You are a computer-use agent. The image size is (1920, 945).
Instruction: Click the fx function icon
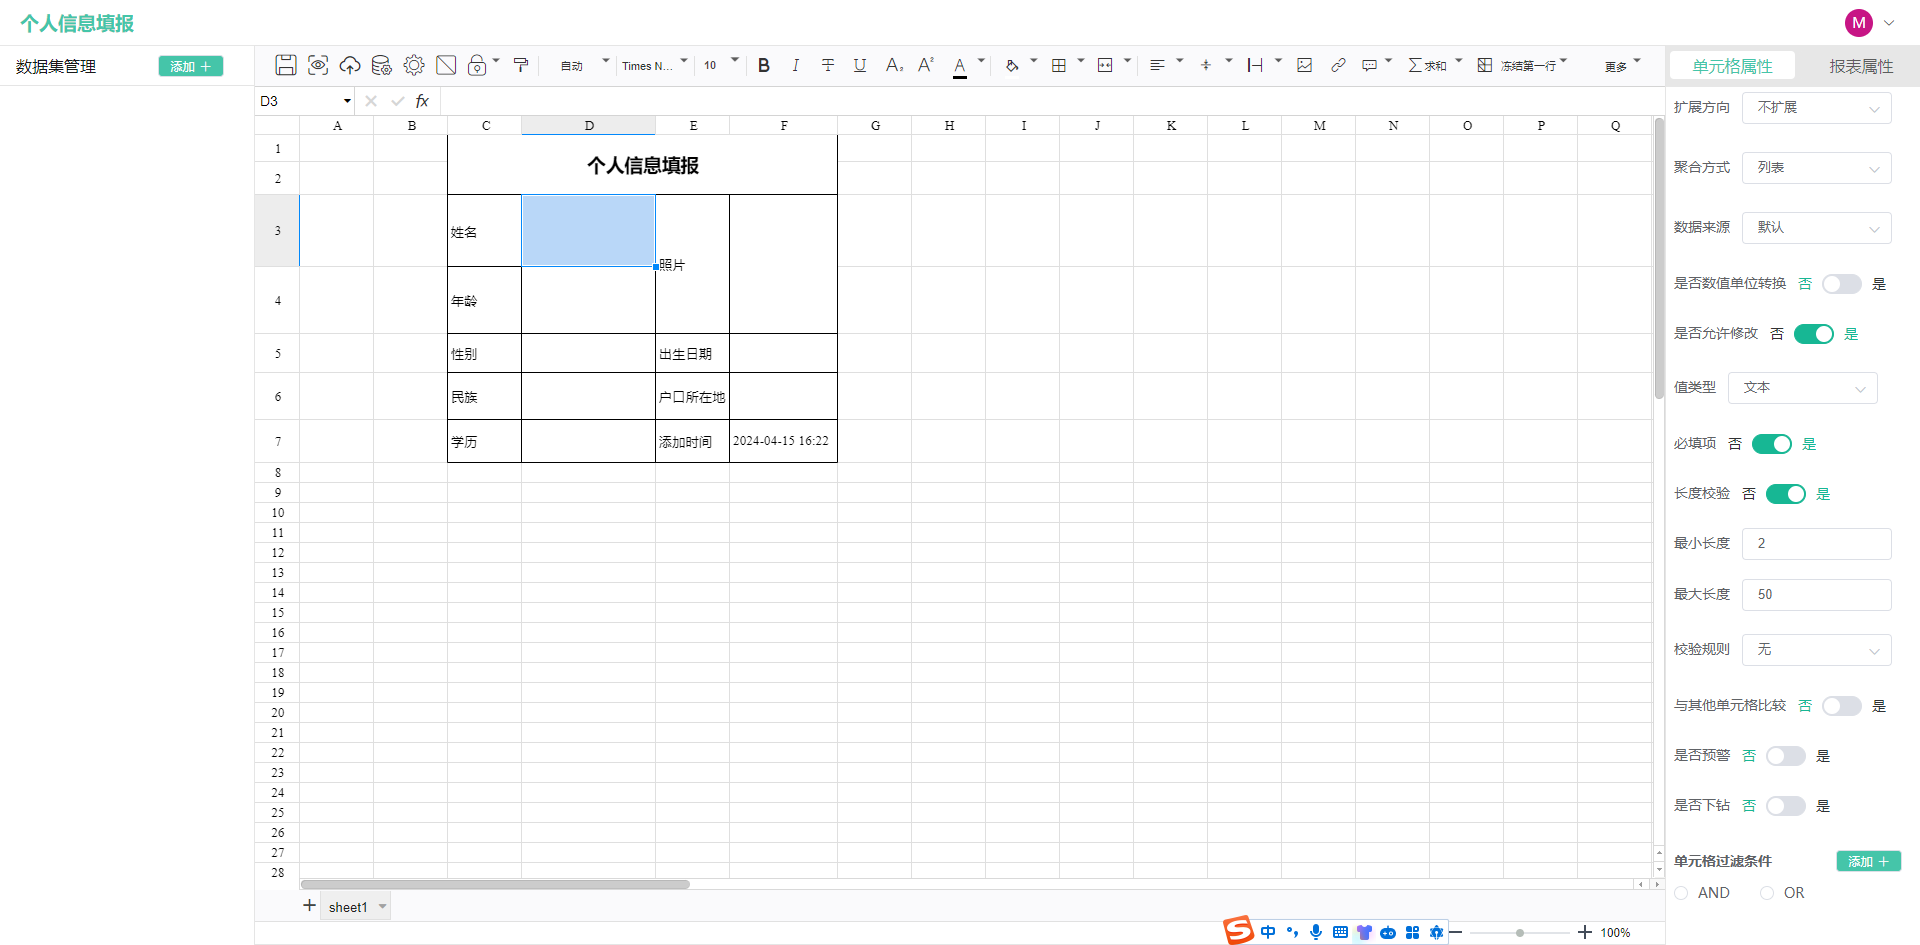tap(422, 101)
